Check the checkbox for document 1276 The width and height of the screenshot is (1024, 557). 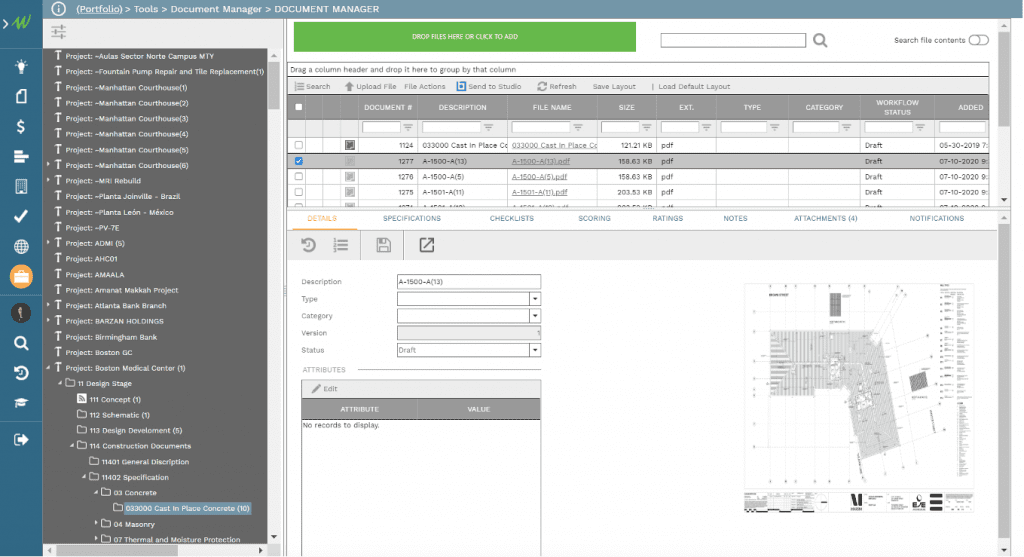[x=298, y=176]
